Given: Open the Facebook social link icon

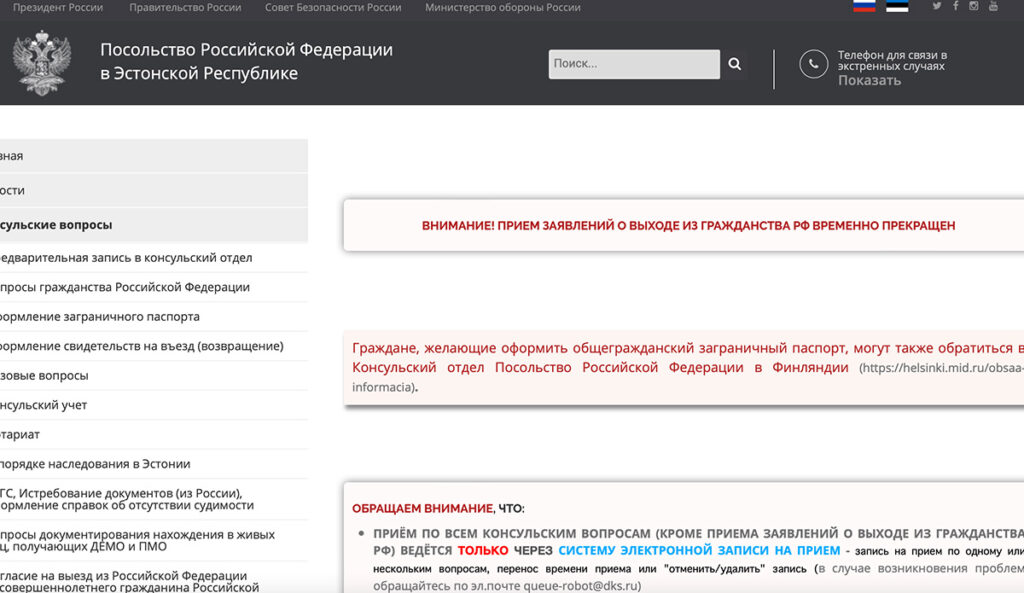Looking at the screenshot, I should (956, 7).
